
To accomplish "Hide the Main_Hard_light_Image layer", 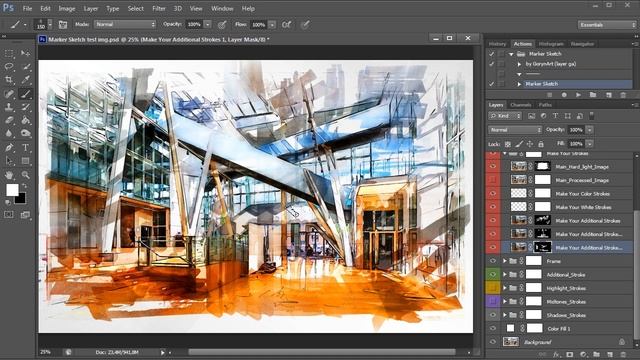I will [x=493, y=167].
